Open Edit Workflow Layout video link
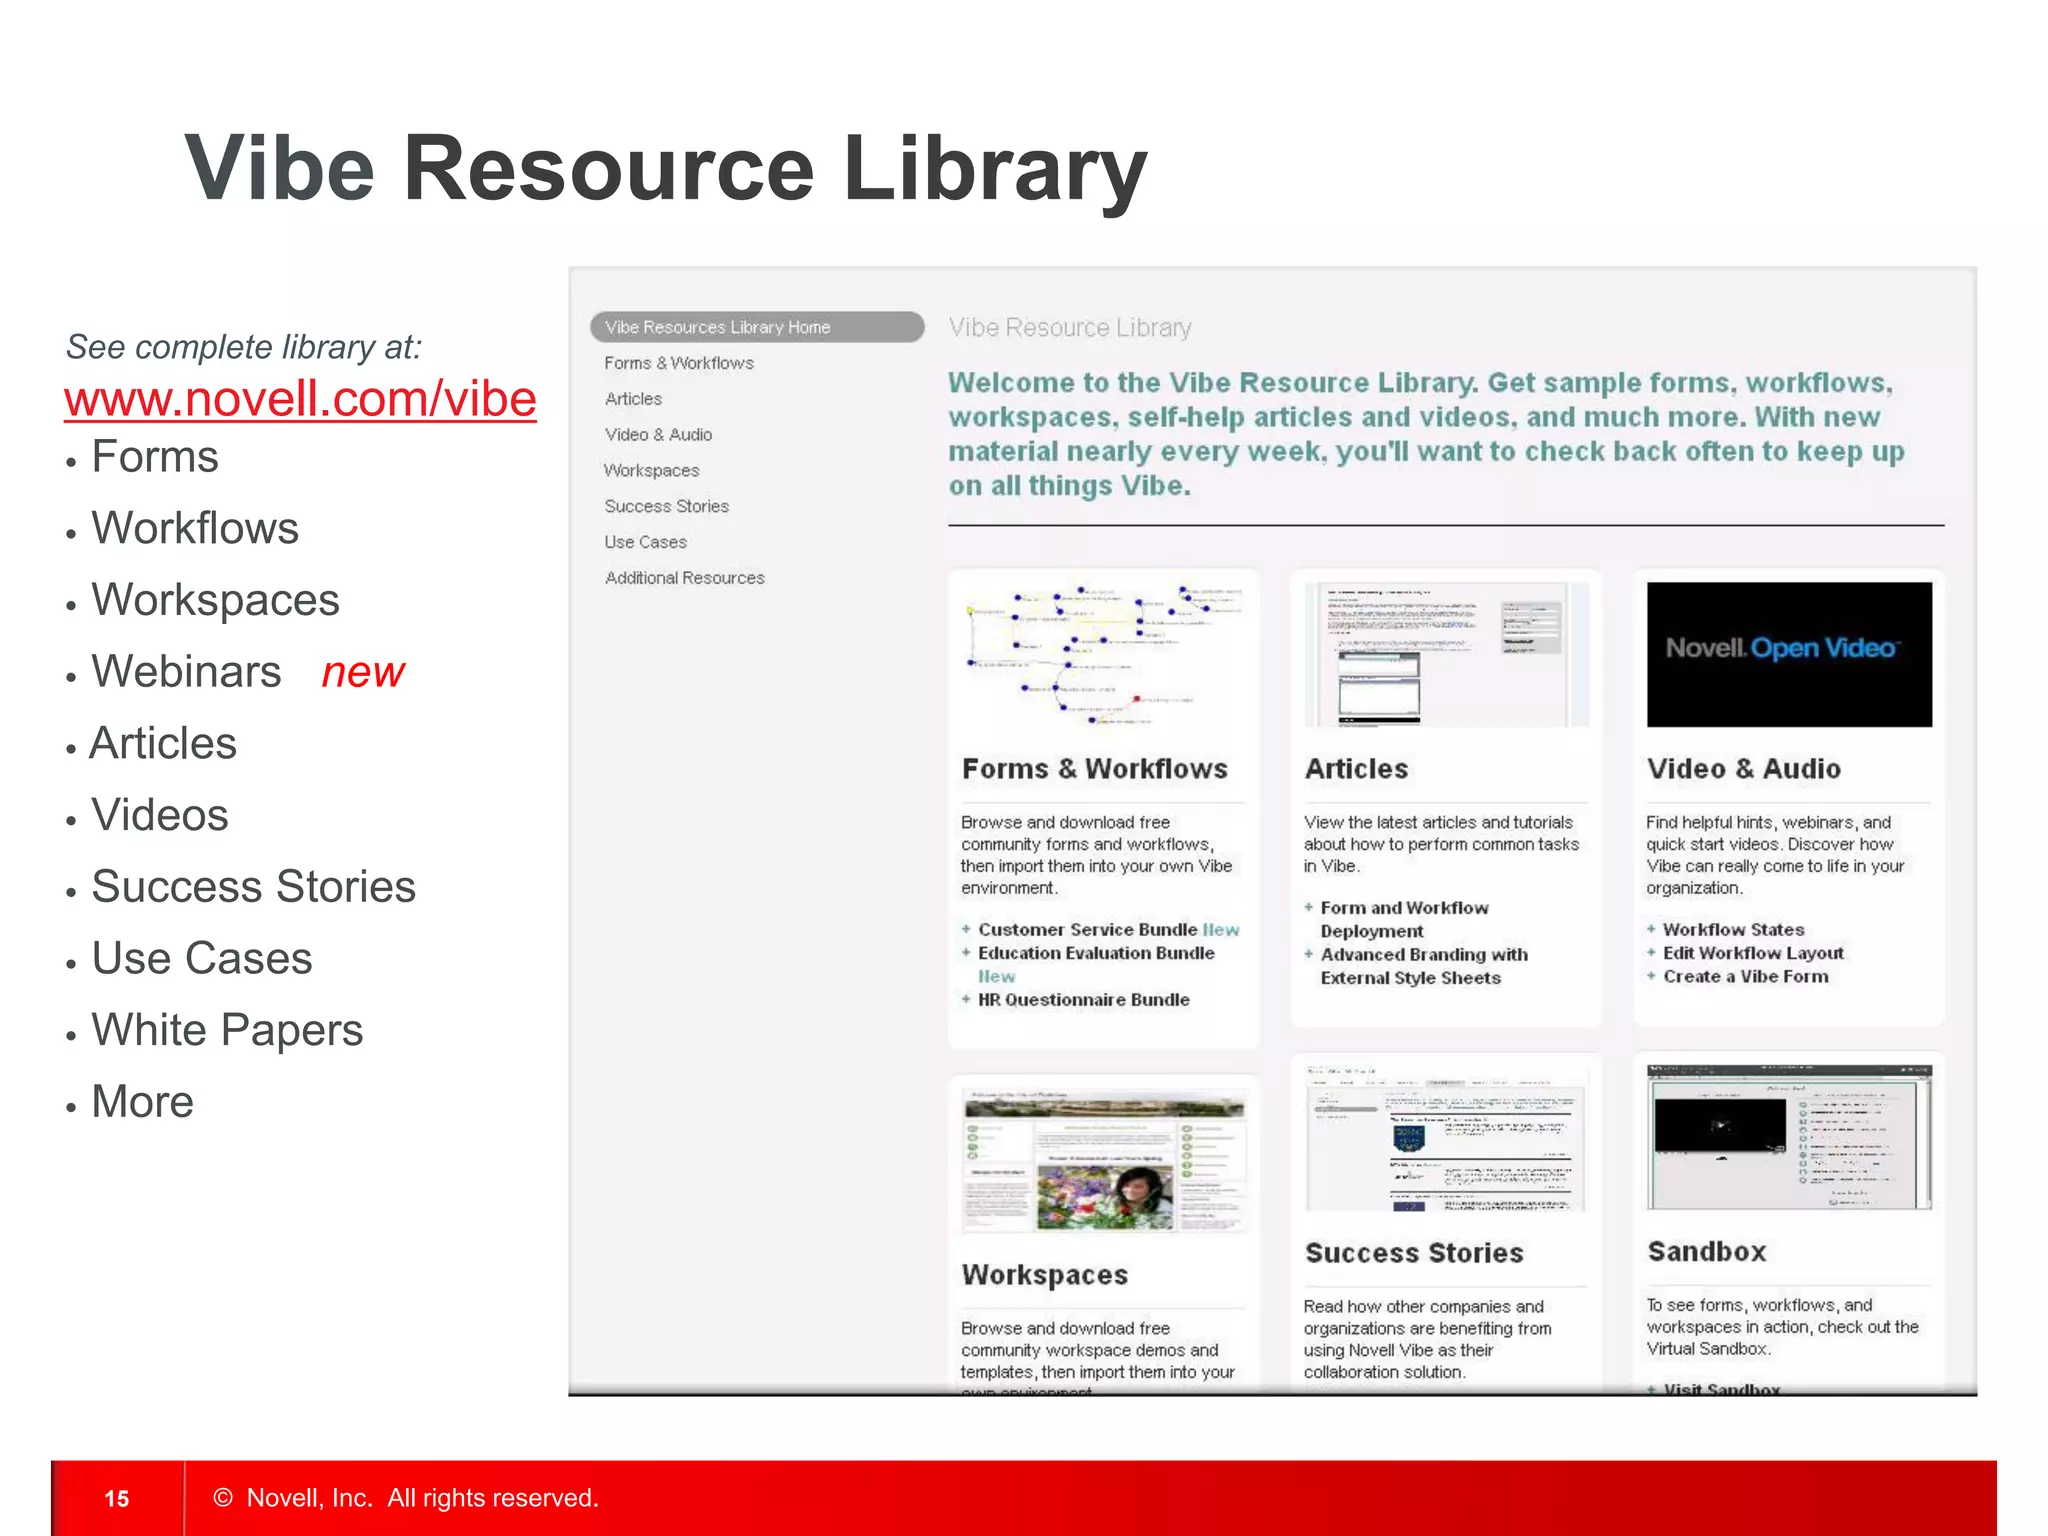Viewport: 2048px width, 1536px height. [x=1753, y=953]
